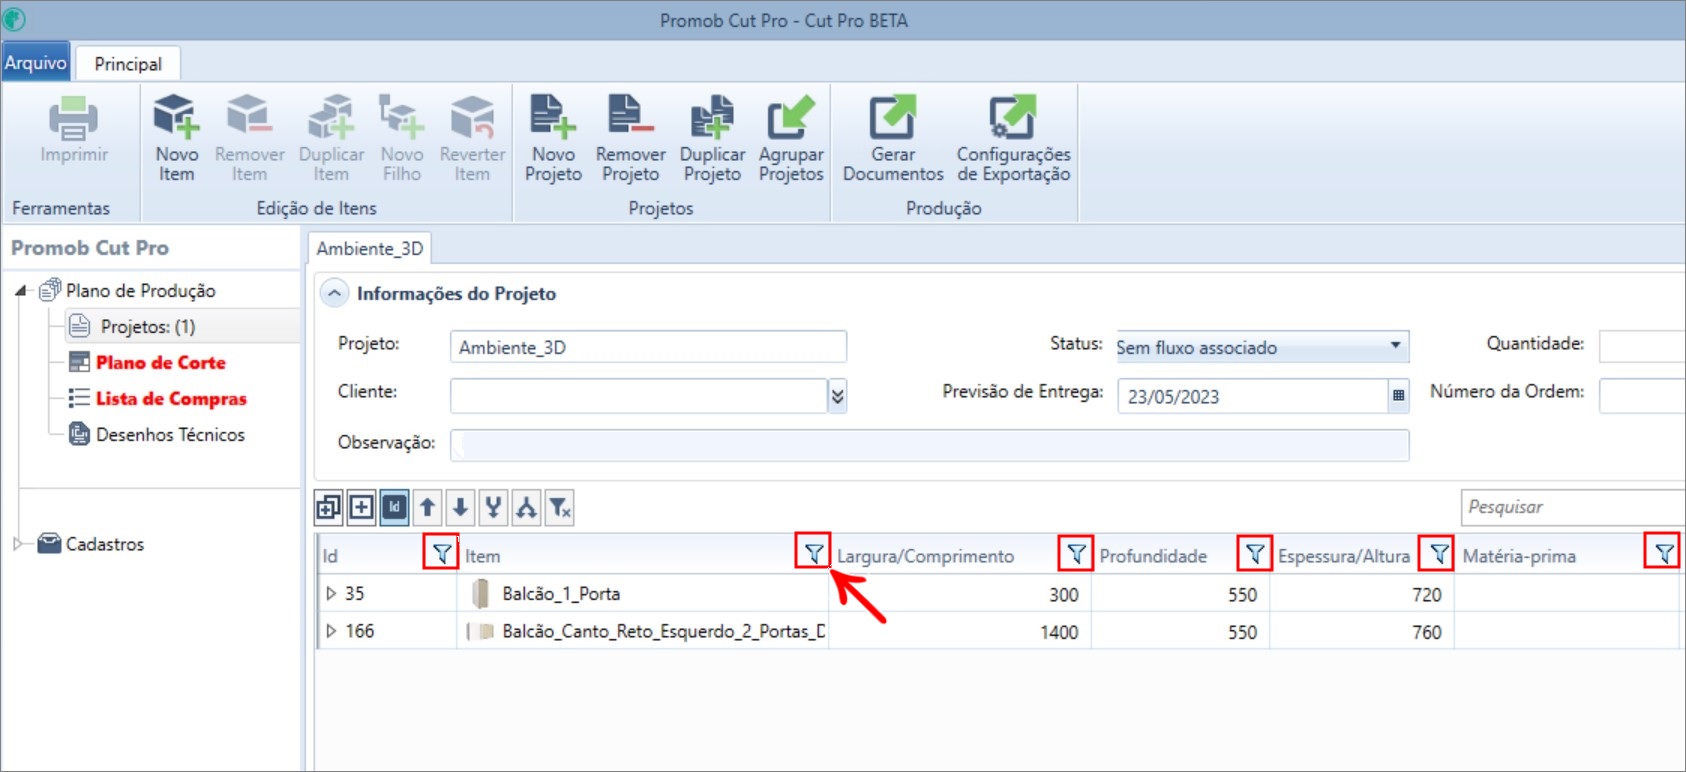This screenshot has width=1686, height=772.
Task: Expand row 35 in the item grid
Action: pos(331,593)
